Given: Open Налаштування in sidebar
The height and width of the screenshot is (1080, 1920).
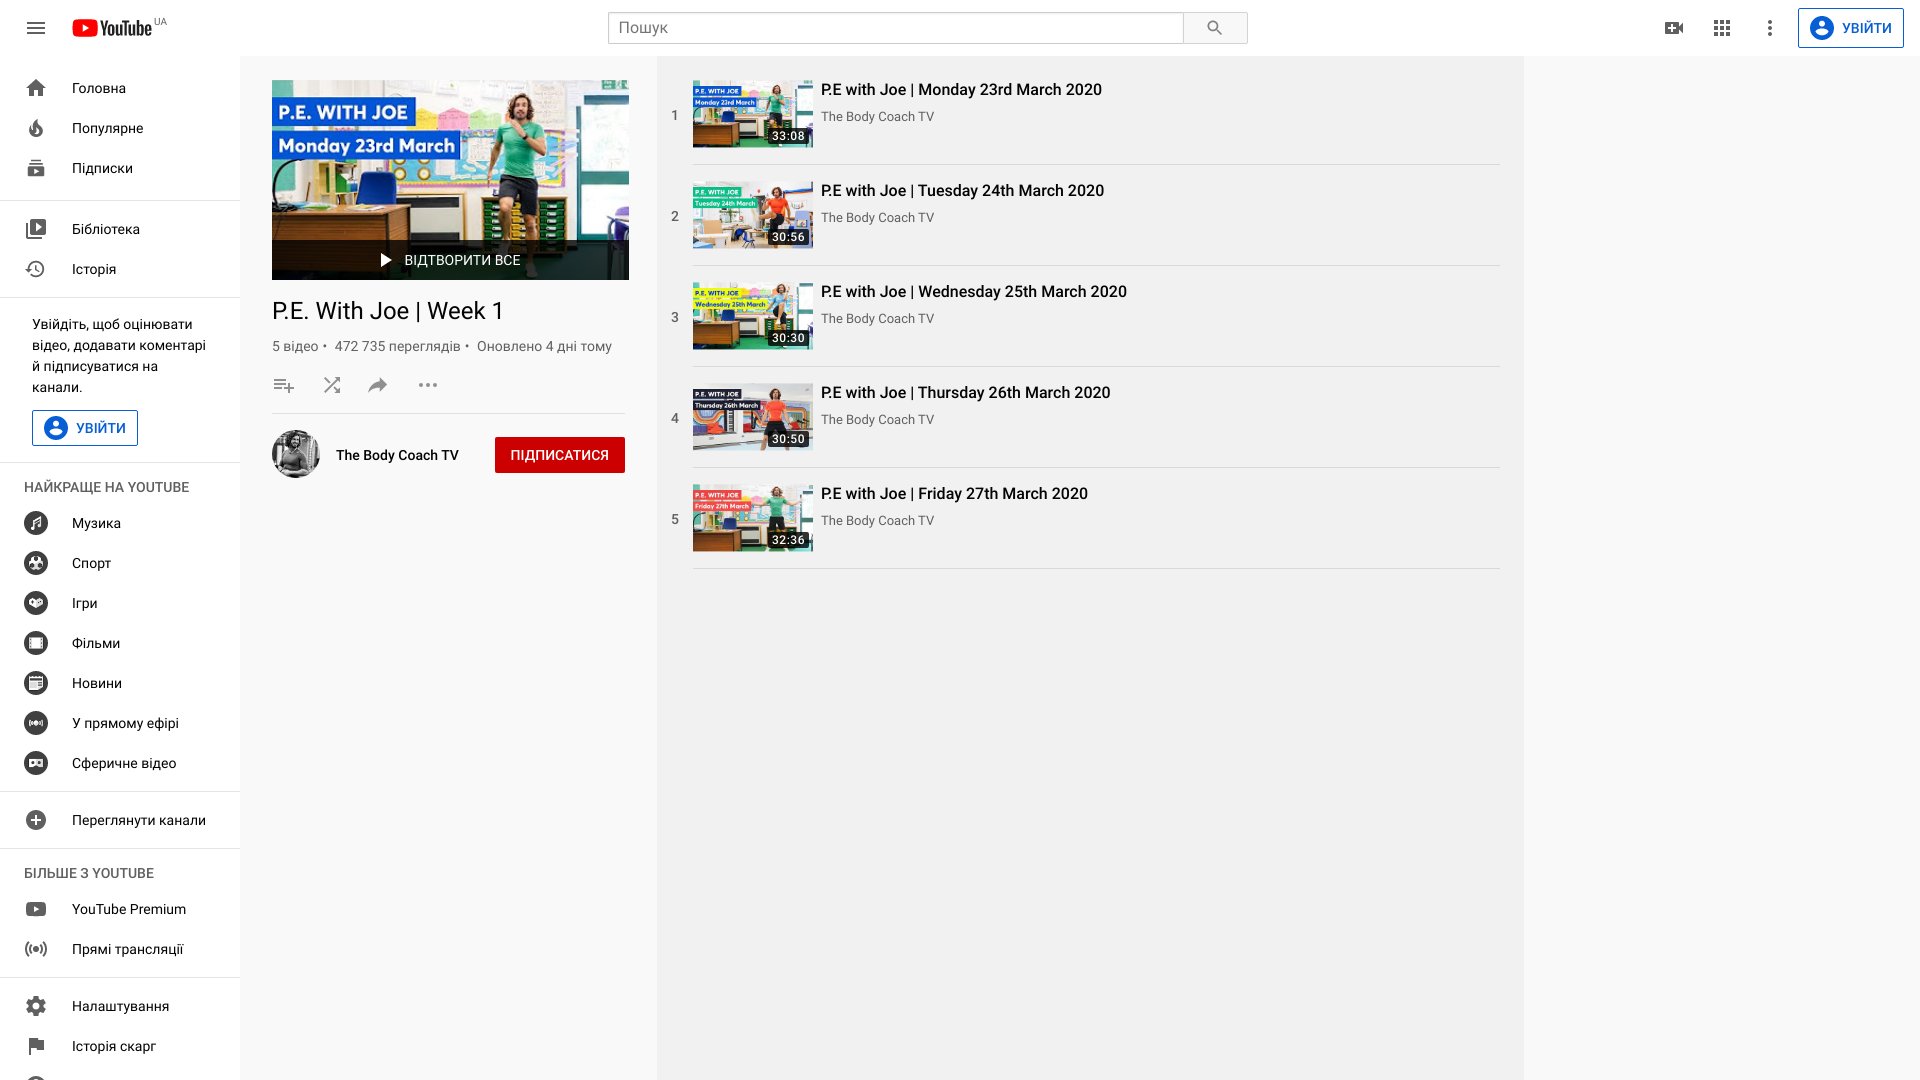Looking at the screenshot, I should [x=120, y=1006].
